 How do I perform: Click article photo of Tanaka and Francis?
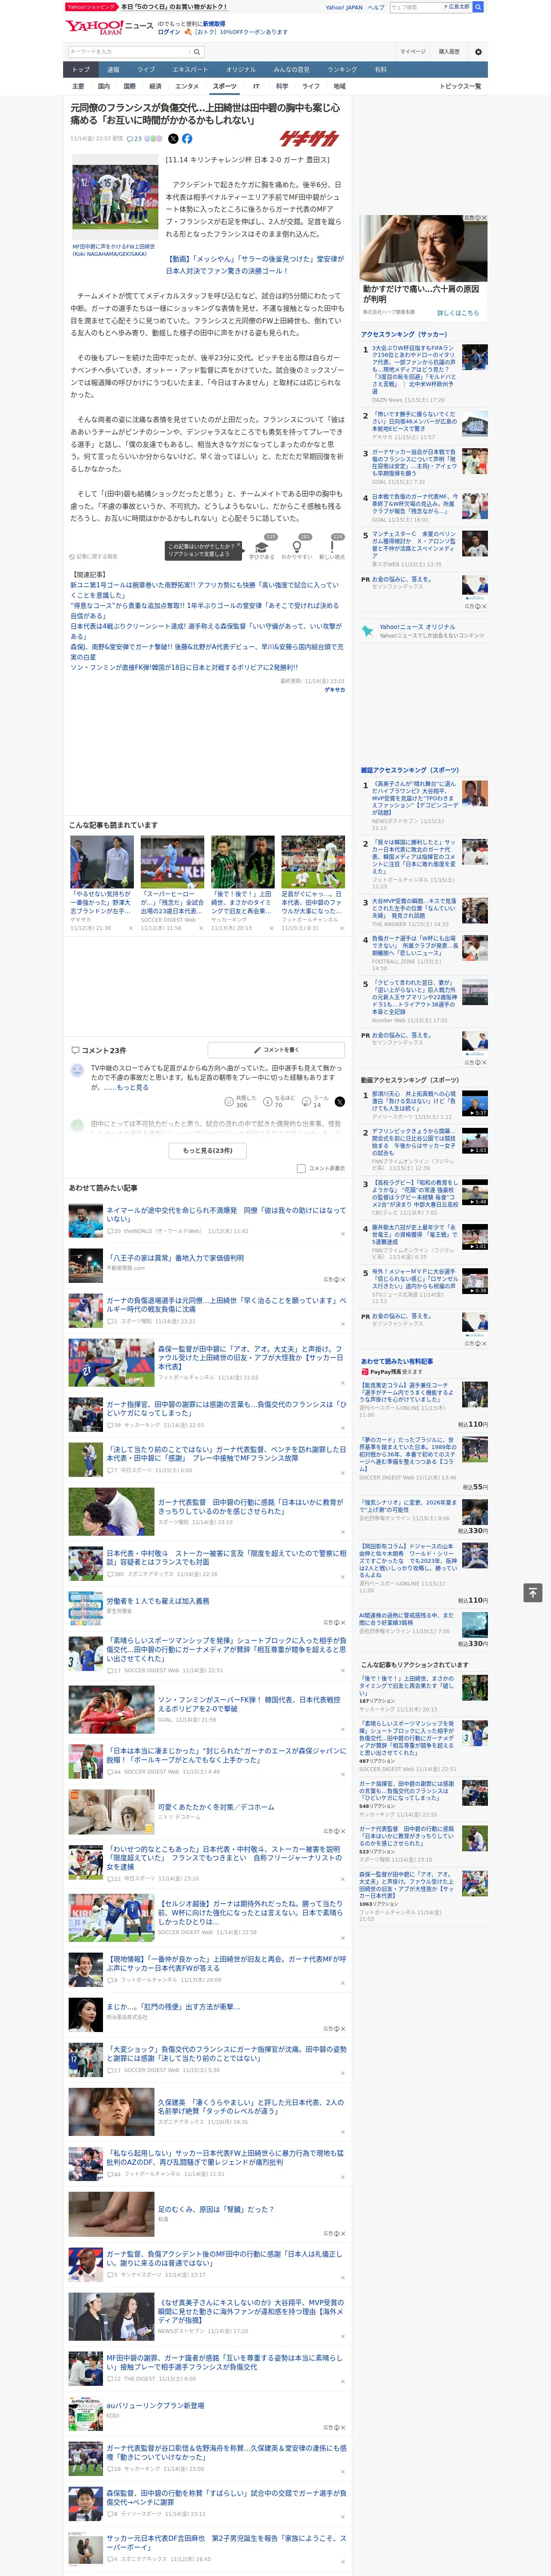(115, 198)
